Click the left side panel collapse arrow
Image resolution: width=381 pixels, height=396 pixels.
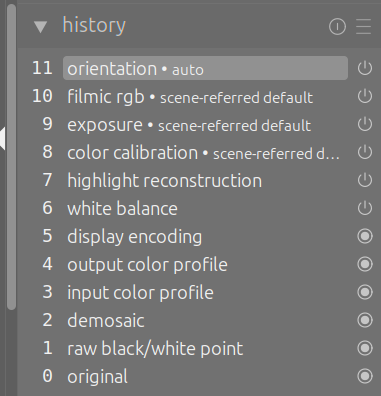pyautogui.click(x=2, y=138)
